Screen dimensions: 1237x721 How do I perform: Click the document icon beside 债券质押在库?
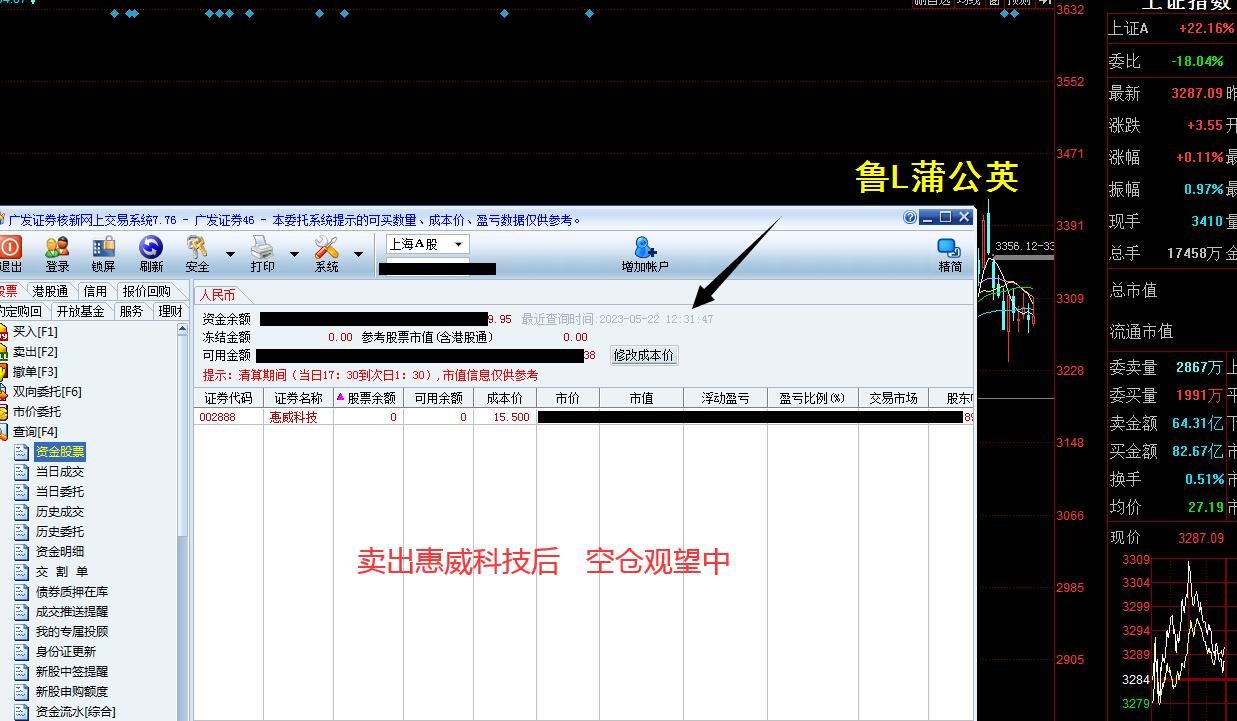tap(22, 592)
